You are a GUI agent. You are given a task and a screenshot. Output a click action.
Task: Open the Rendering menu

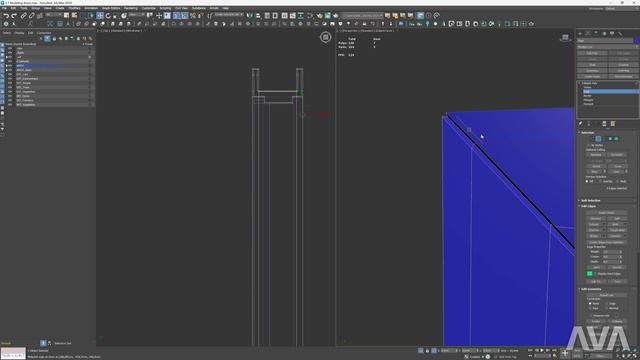tap(131, 8)
